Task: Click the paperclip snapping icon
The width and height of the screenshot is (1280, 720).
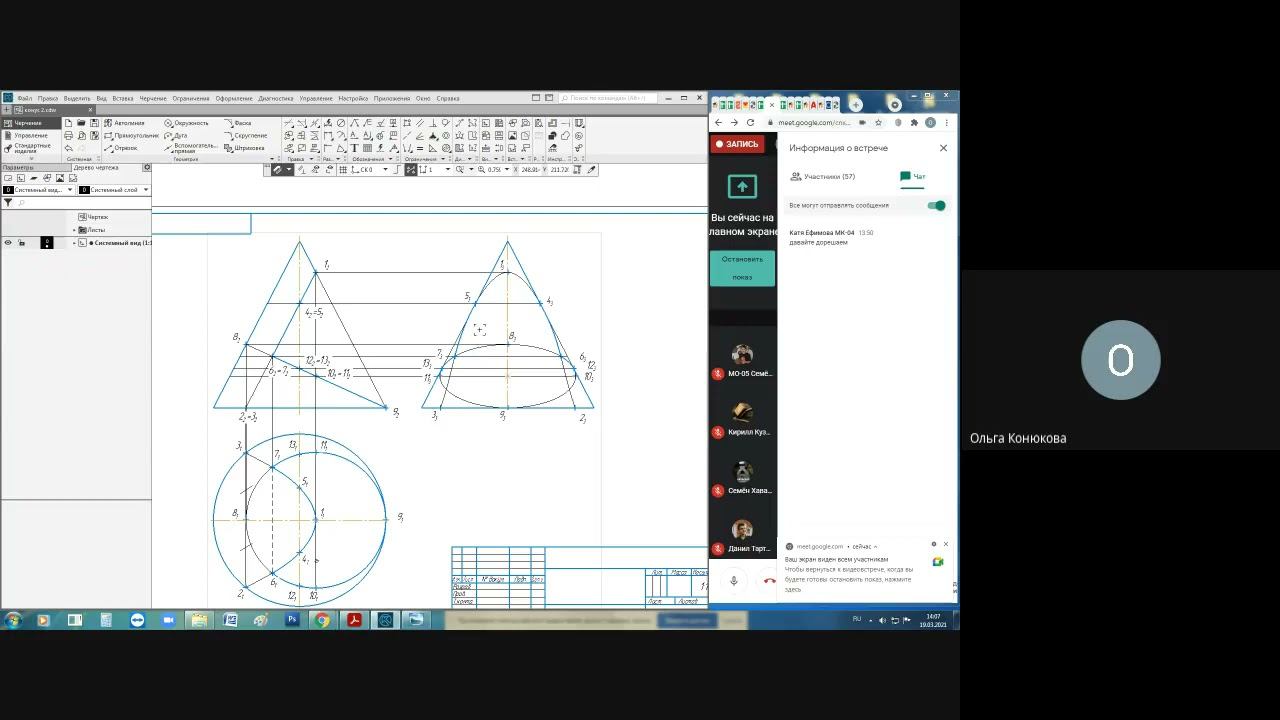Action: (x=278, y=170)
